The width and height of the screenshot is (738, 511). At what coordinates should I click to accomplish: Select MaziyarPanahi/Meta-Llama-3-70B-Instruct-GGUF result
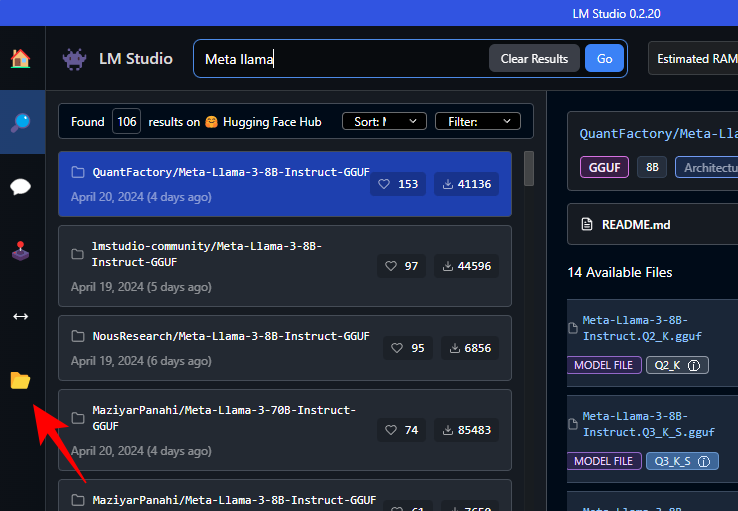pyautogui.click(x=285, y=430)
